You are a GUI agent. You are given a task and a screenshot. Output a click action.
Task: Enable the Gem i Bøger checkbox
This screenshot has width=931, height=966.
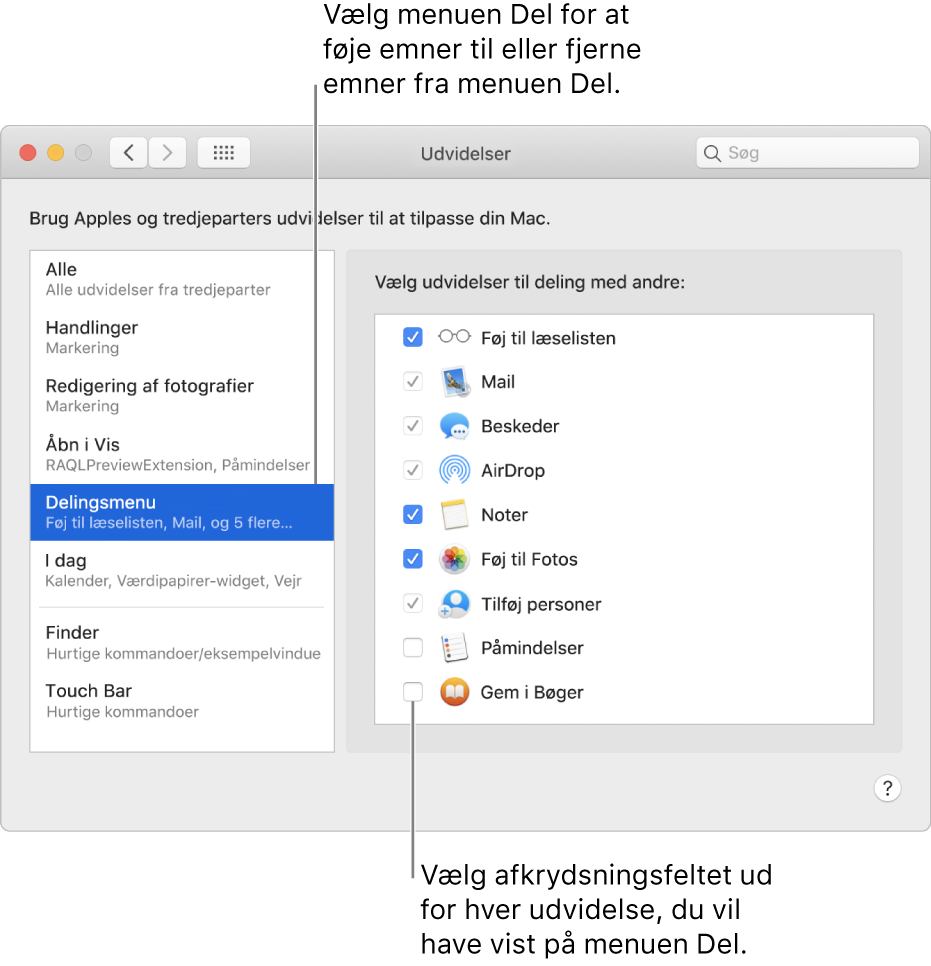tap(413, 692)
